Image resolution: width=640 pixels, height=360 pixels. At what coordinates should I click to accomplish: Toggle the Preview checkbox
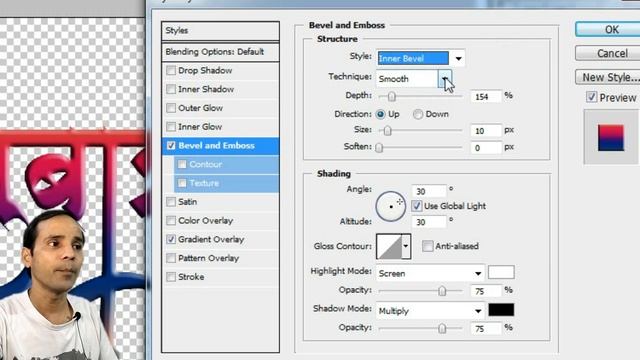[x=591, y=97]
